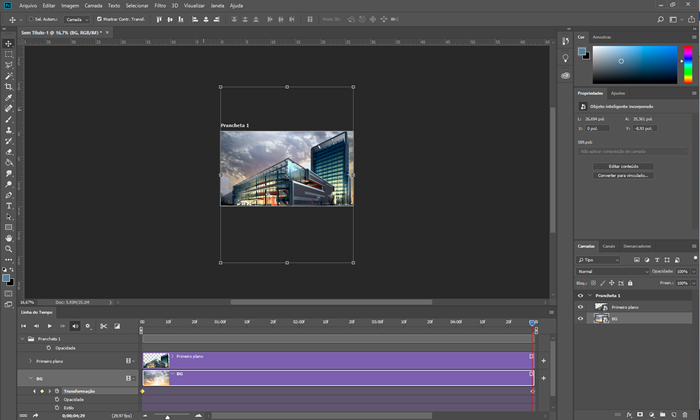
Task: Add a layer mask icon
Action: coord(640,415)
